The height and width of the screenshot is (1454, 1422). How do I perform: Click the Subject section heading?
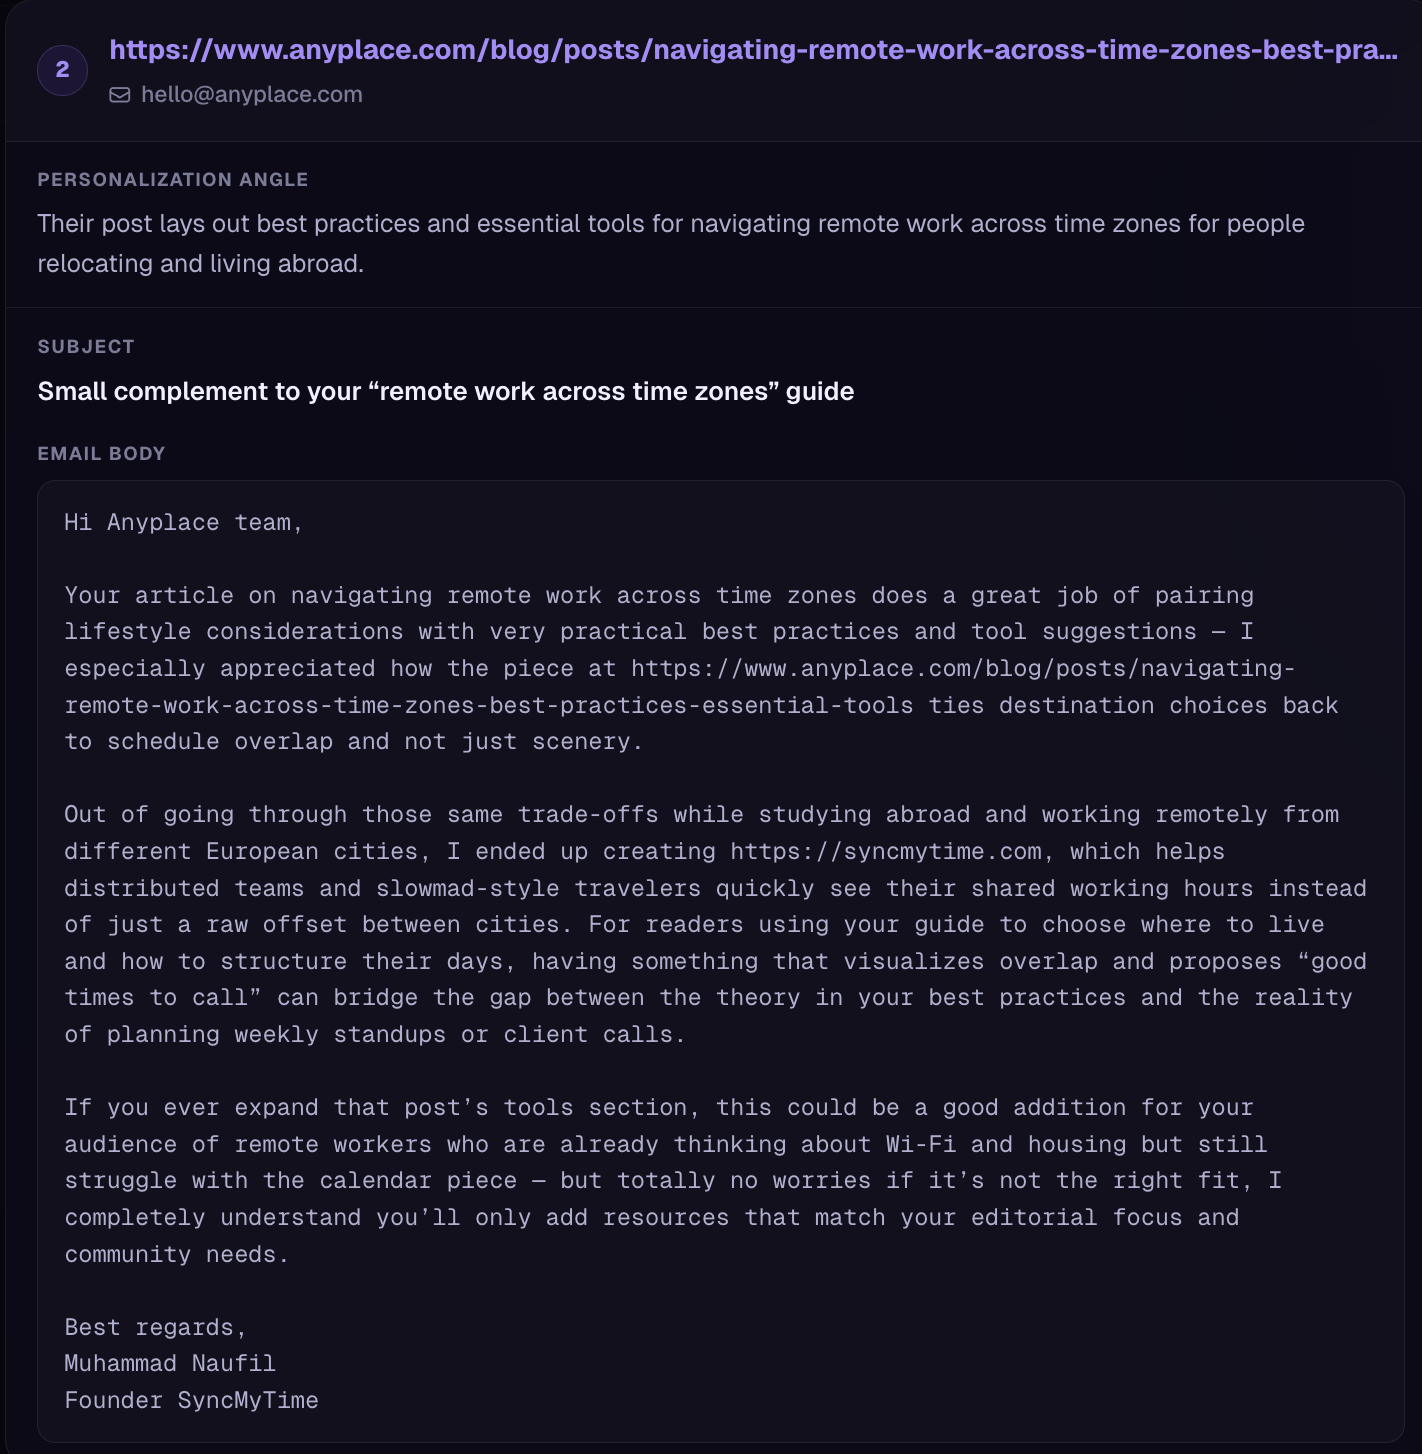click(86, 347)
